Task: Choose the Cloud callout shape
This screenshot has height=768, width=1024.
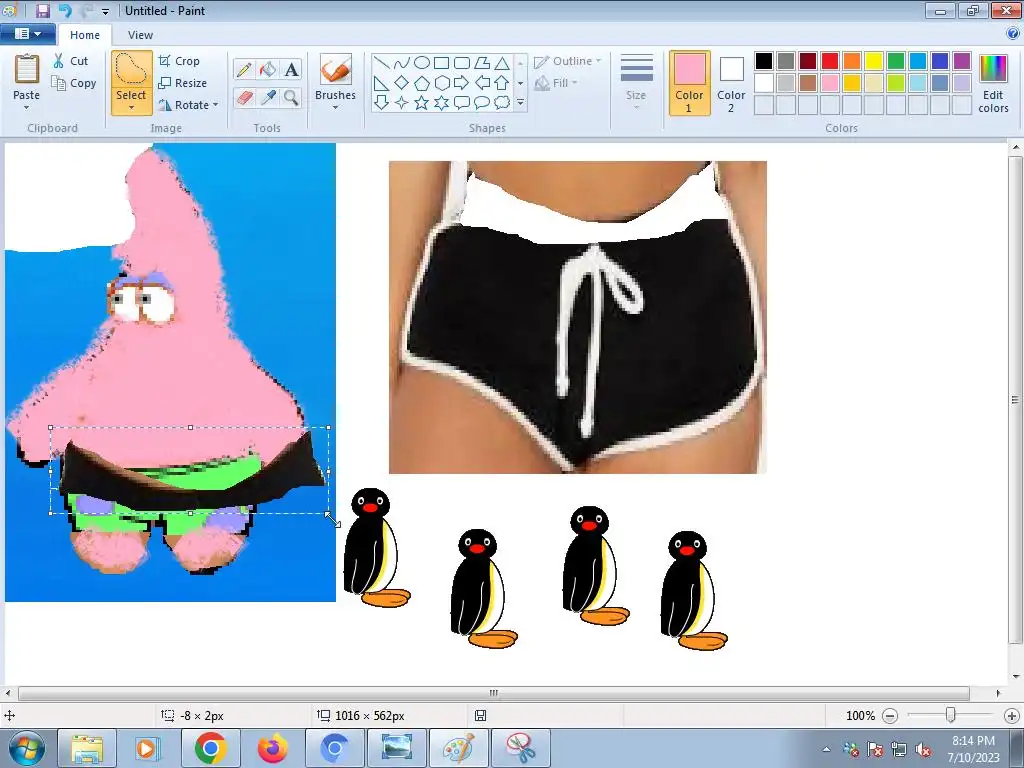Action: pos(502,103)
